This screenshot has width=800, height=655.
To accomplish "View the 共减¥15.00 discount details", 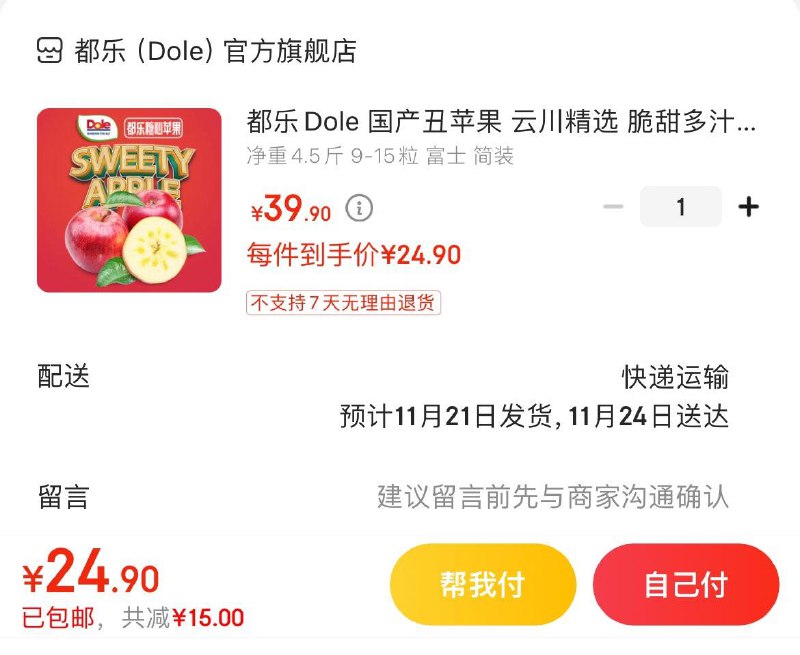I will 183,618.
